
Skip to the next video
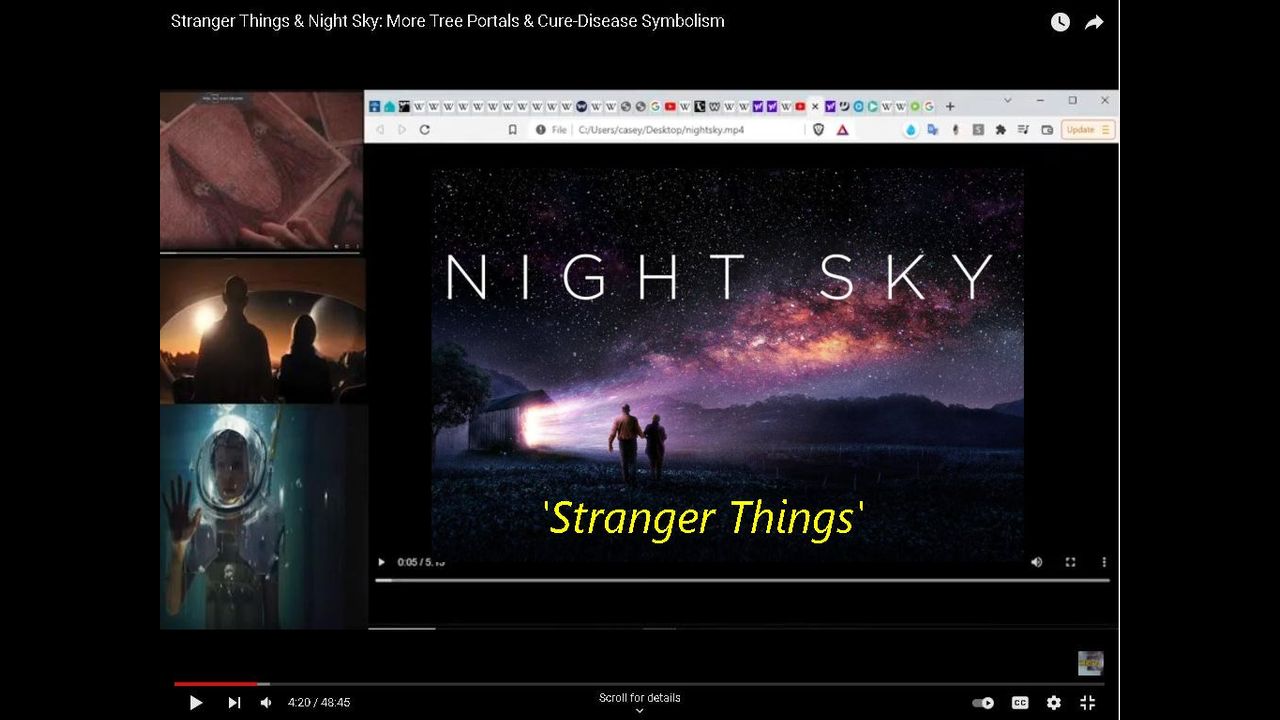coord(234,703)
